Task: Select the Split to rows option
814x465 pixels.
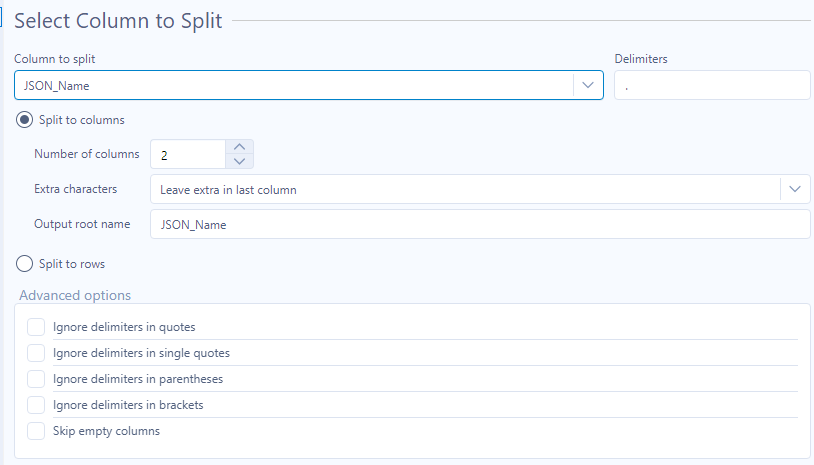Action: pyautogui.click(x=25, y=264)
